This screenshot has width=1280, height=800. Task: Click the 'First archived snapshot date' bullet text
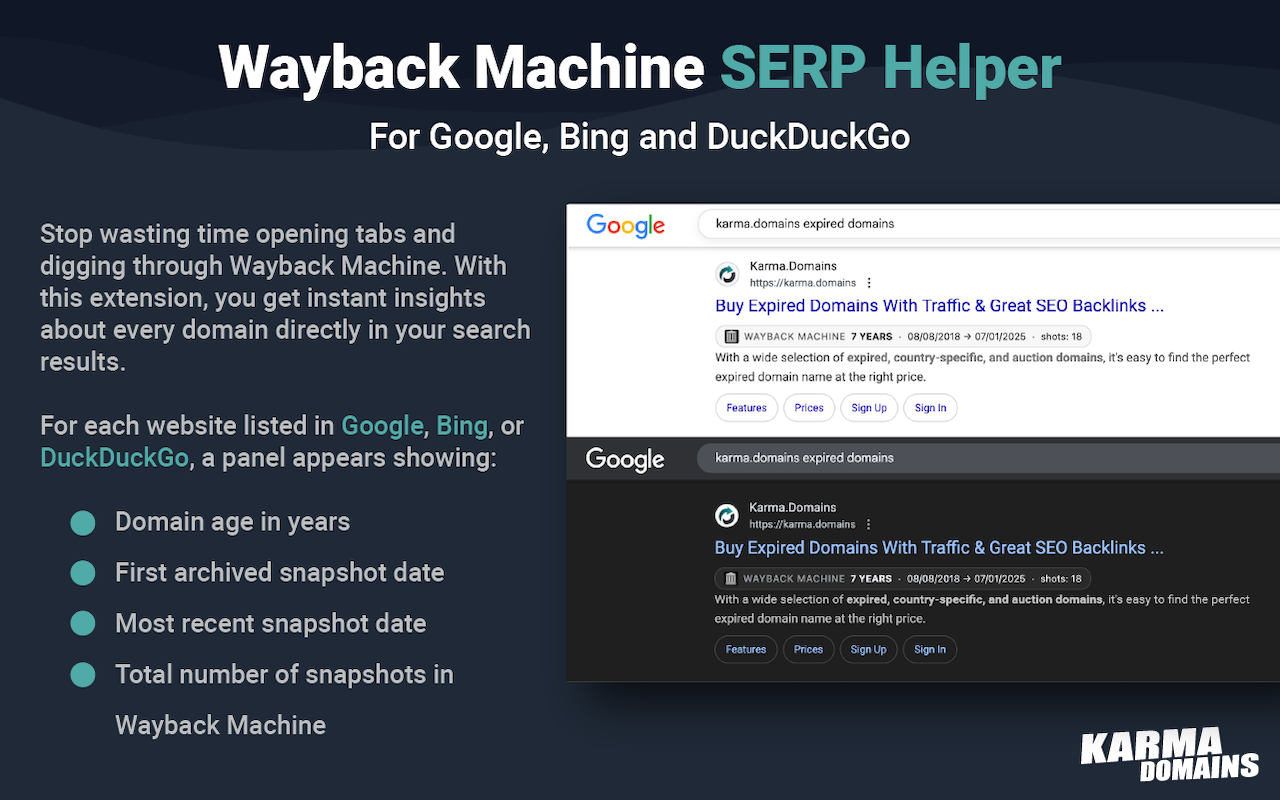pyautogui.click(x=279, y=573)
